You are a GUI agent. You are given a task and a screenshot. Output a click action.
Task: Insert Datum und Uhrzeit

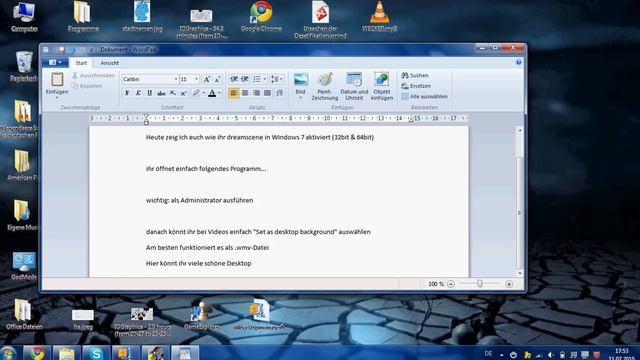(354, 86)
